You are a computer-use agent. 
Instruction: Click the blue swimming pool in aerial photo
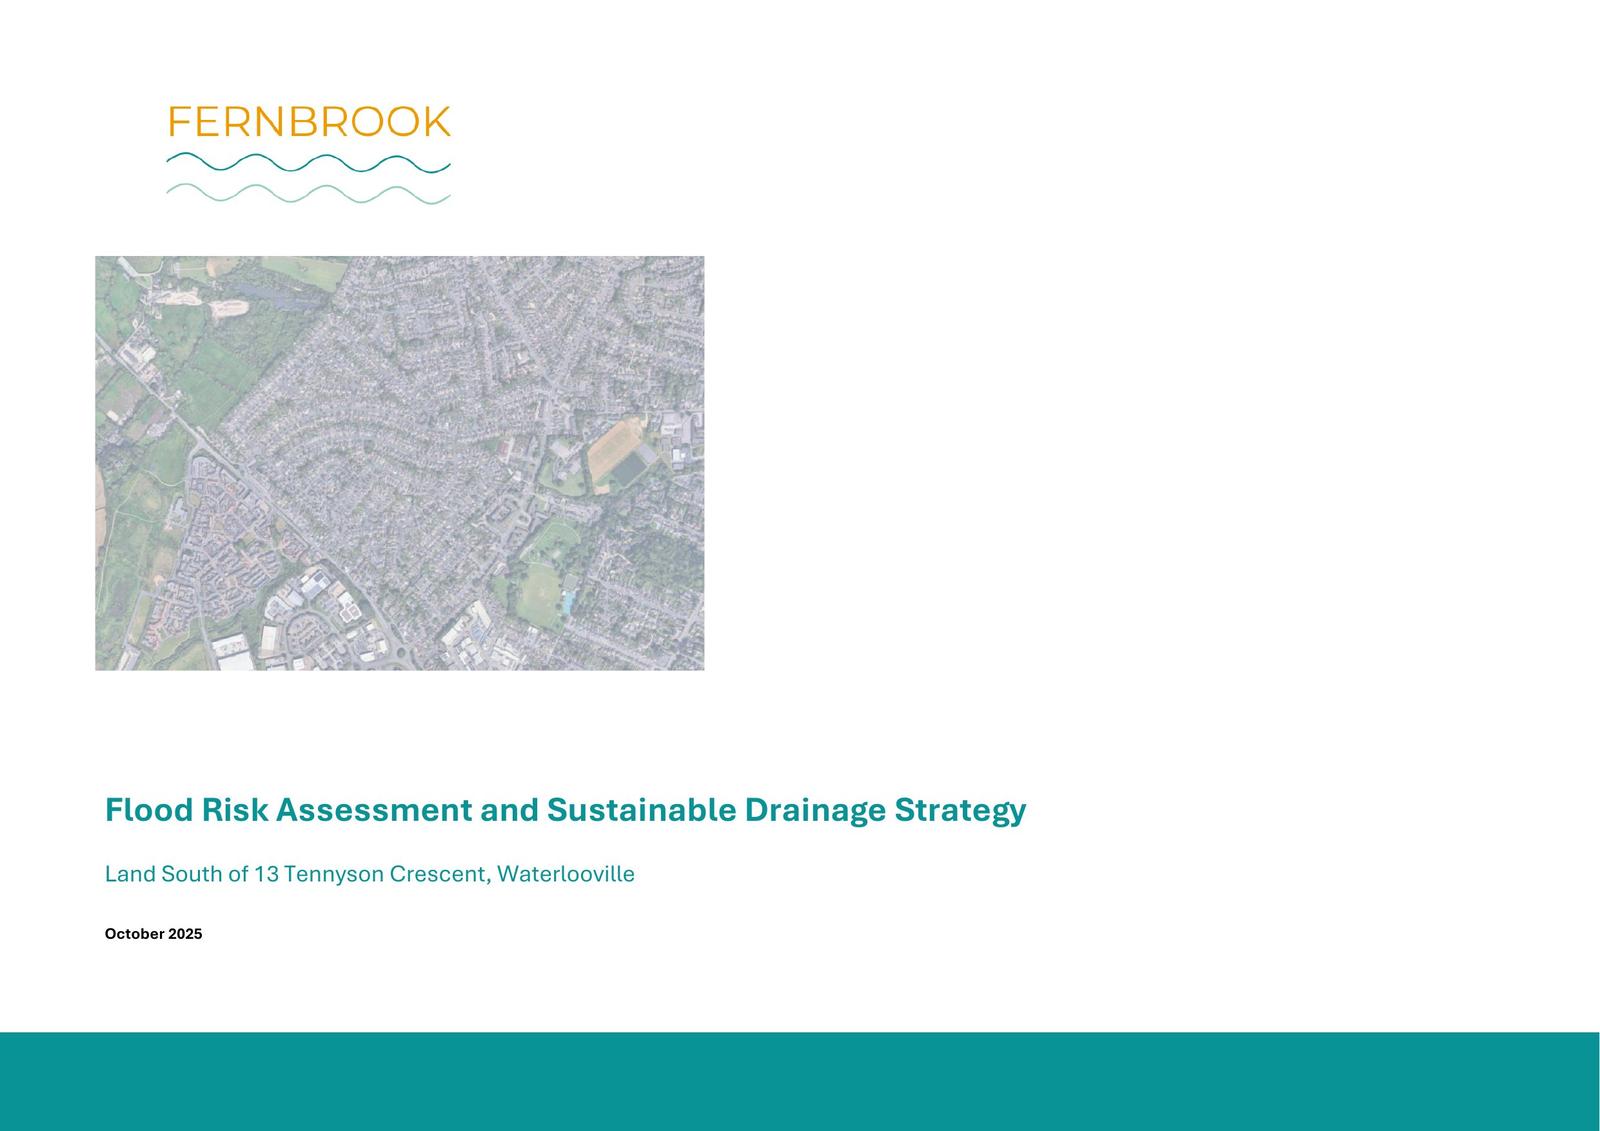568,602
